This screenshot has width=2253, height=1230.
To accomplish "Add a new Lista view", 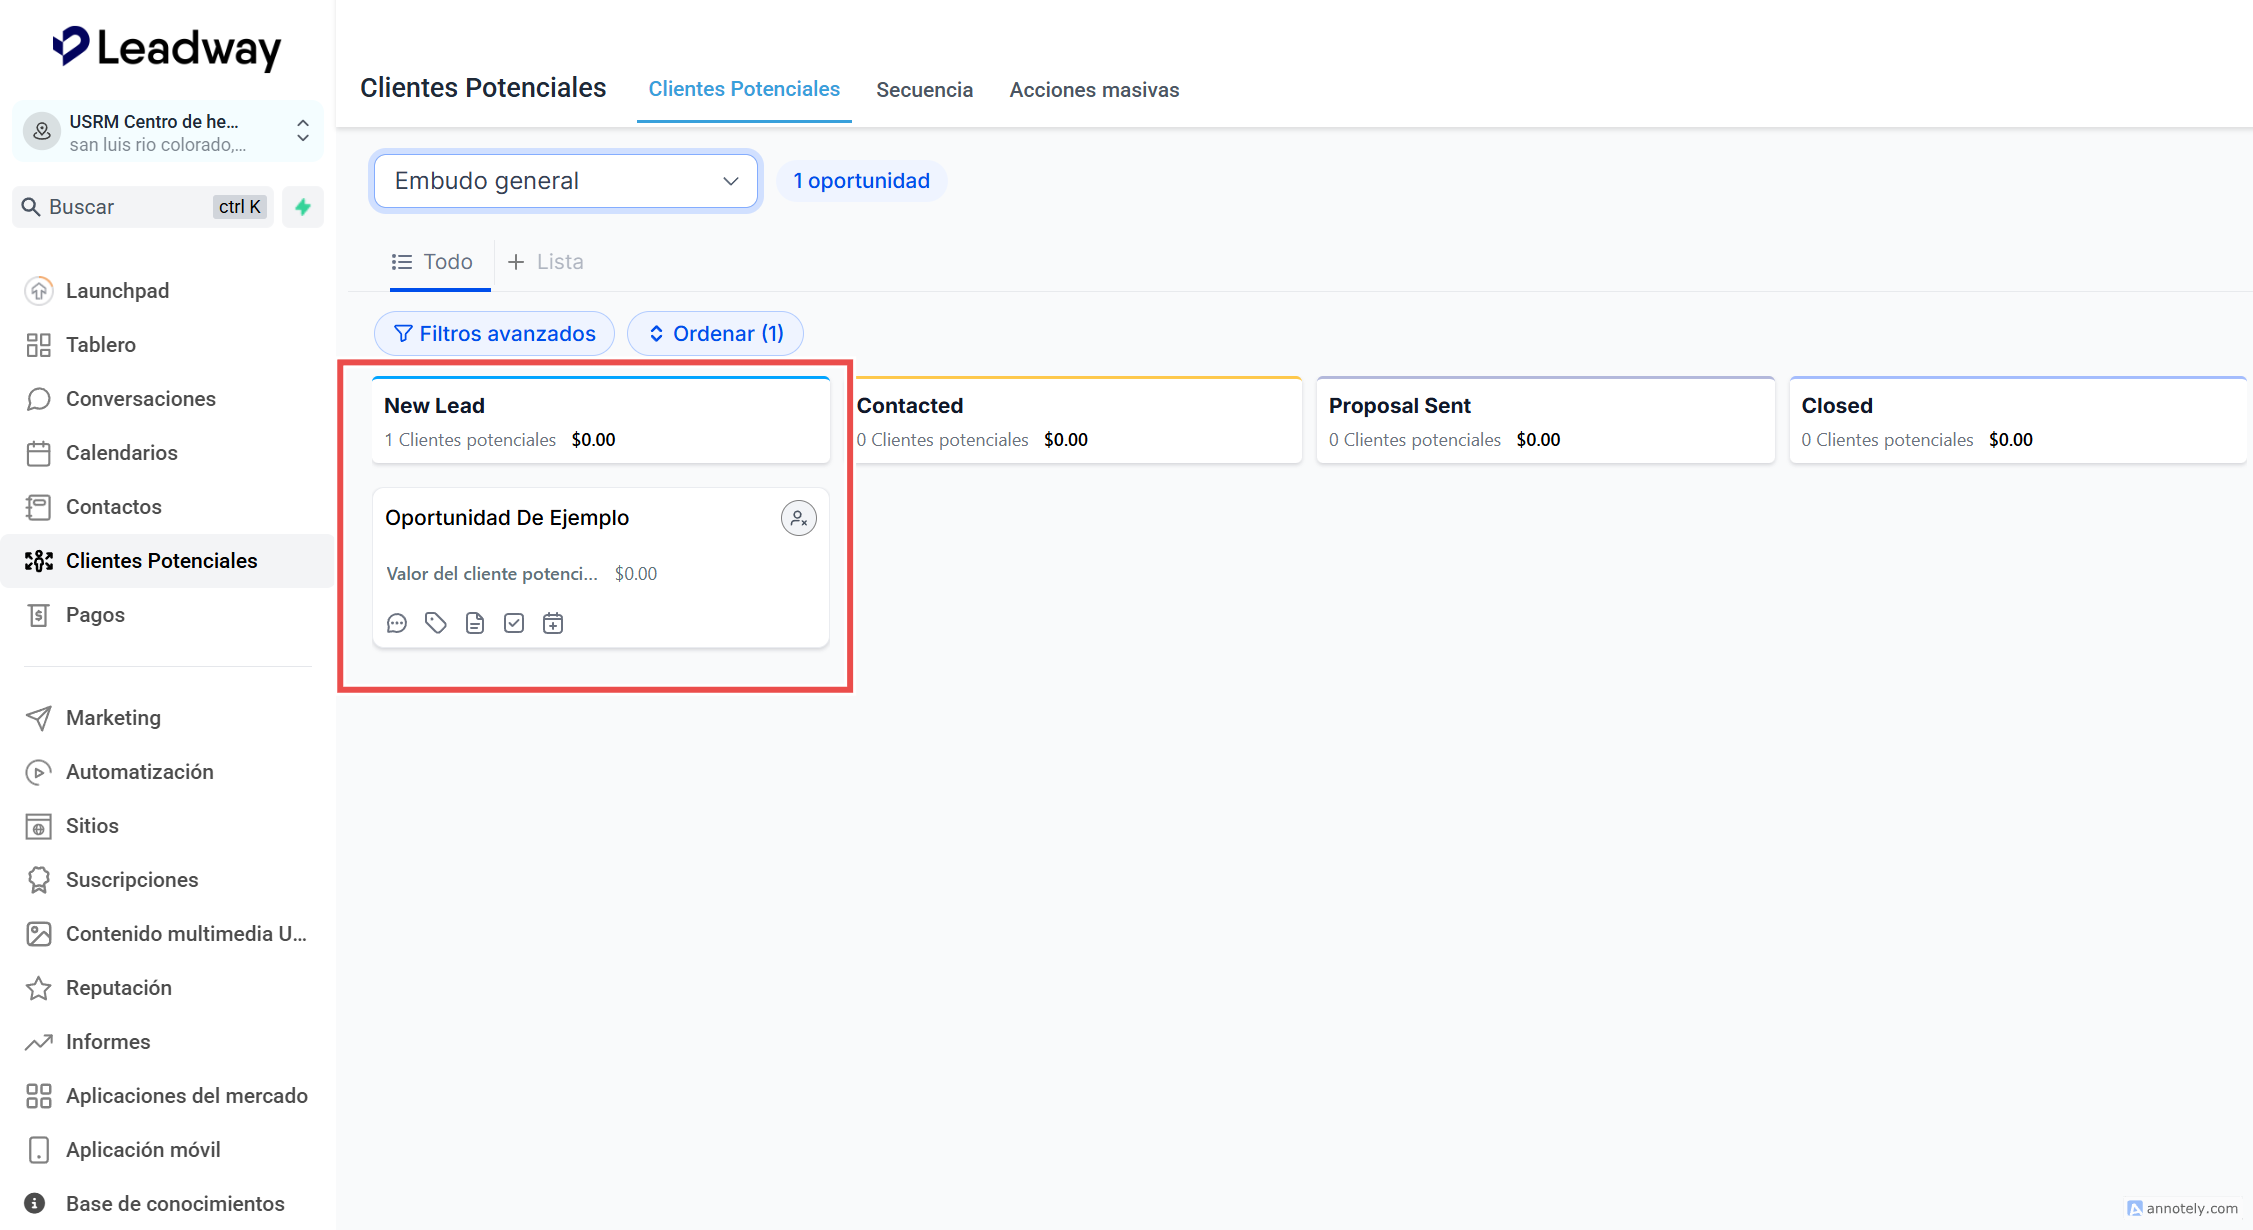I will [546, 262].
